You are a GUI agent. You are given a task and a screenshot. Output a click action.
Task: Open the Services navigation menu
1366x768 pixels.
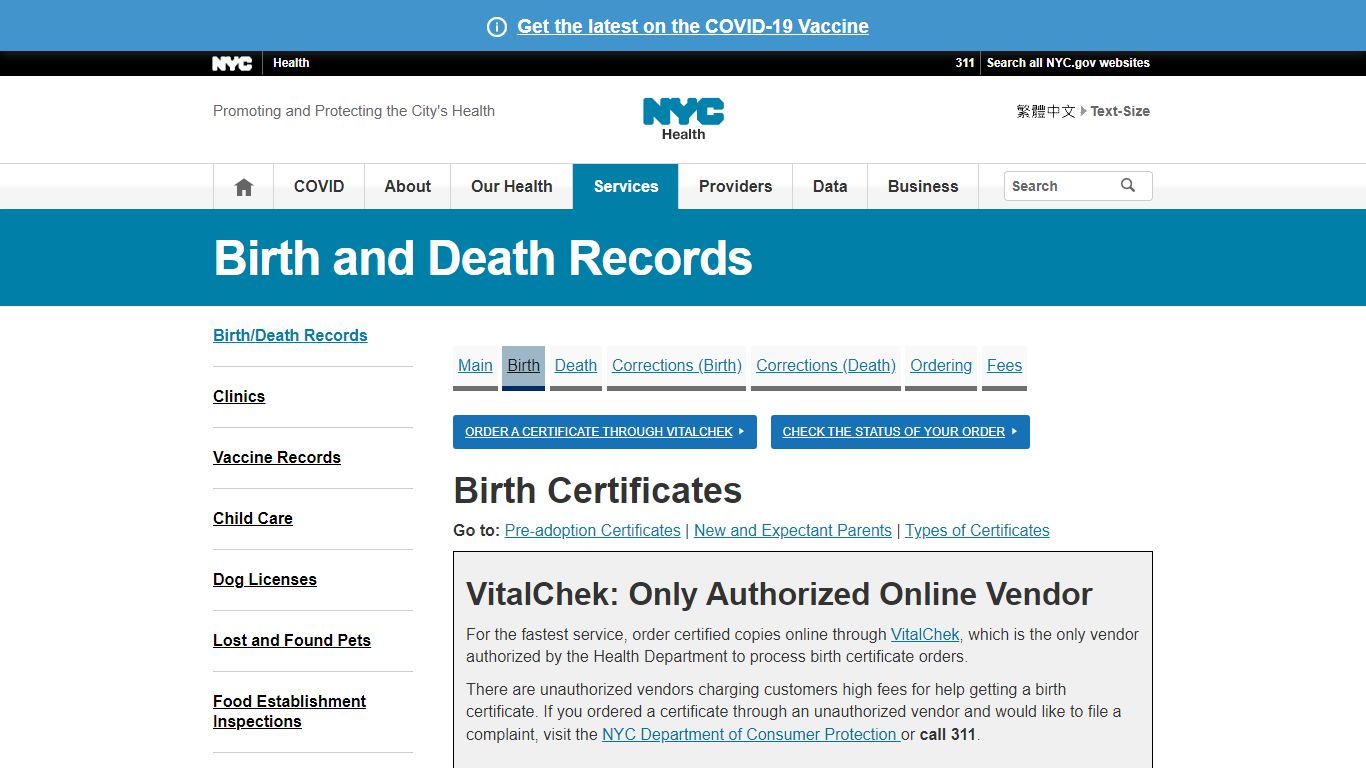[x=625, y=187]
